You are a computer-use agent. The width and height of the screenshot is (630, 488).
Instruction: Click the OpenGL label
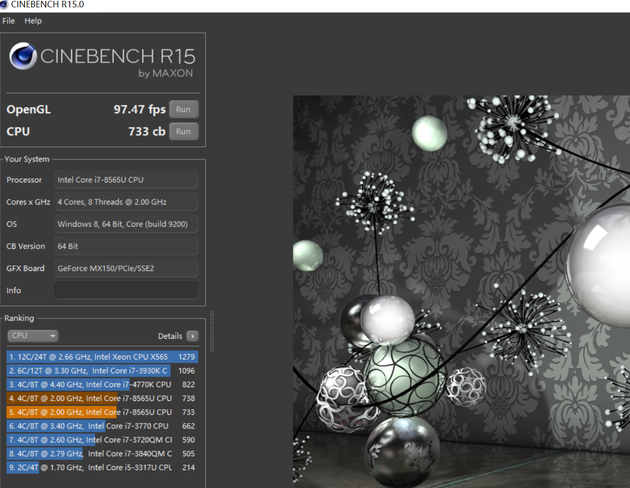pos(28,109)
